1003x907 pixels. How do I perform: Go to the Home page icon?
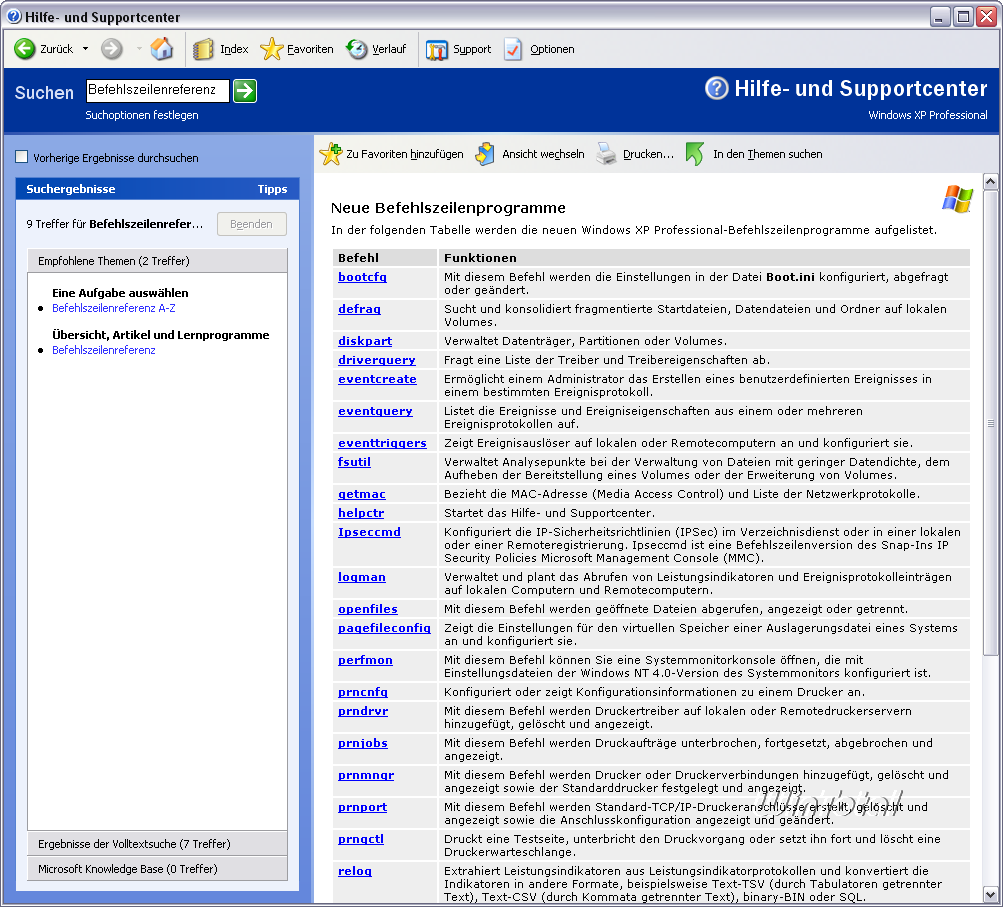click(x=162, y=49)
